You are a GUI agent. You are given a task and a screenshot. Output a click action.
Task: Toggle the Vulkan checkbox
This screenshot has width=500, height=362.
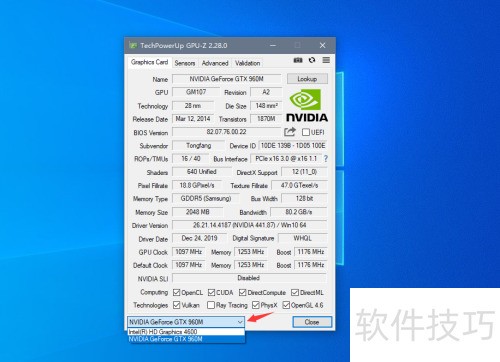(177, 305)
